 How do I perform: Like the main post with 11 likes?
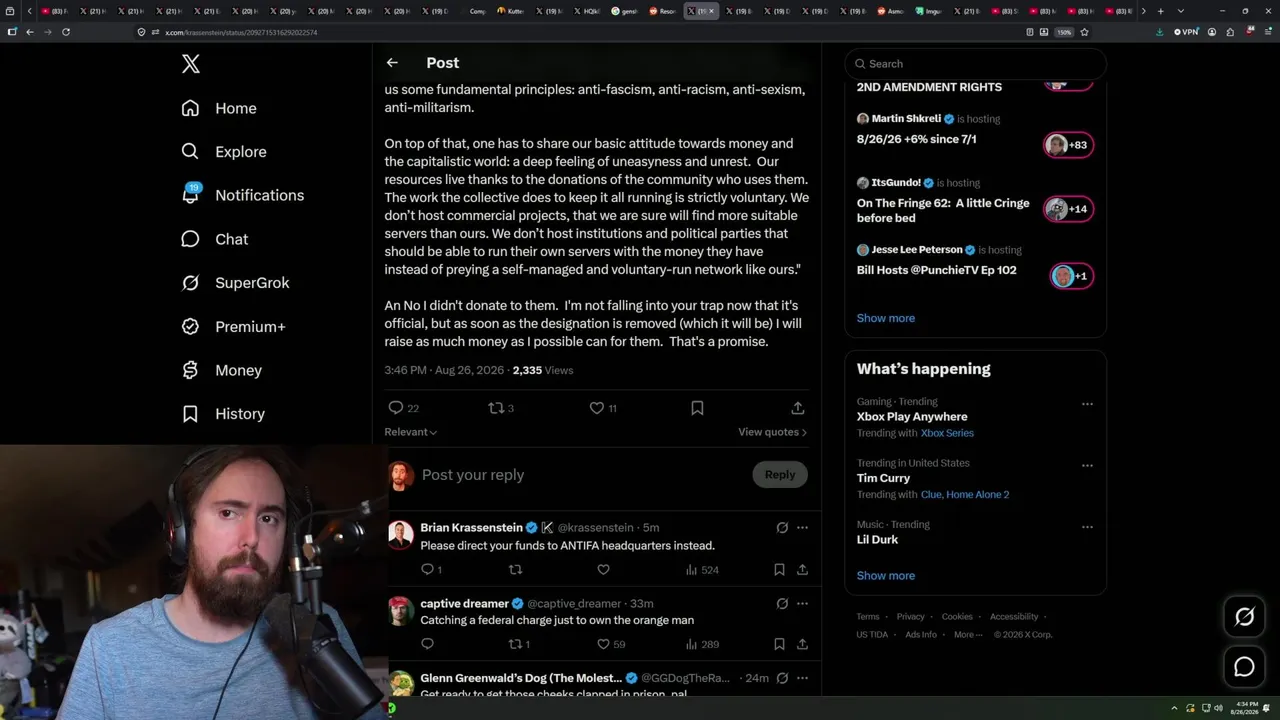point(602,408)
